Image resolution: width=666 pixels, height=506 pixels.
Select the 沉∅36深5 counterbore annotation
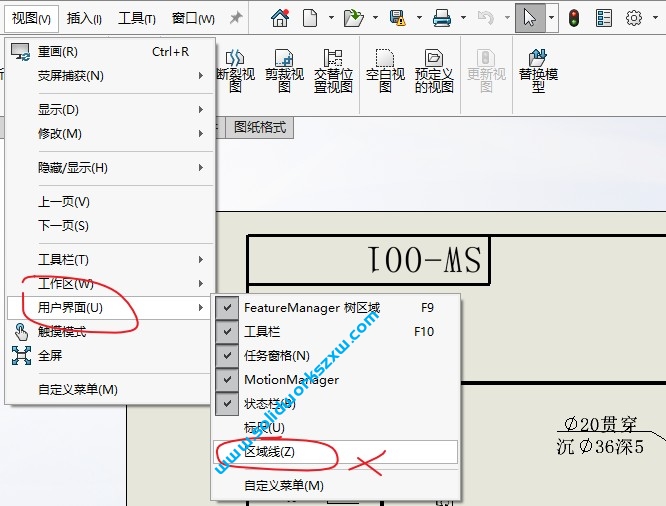(x=600, y=447)
